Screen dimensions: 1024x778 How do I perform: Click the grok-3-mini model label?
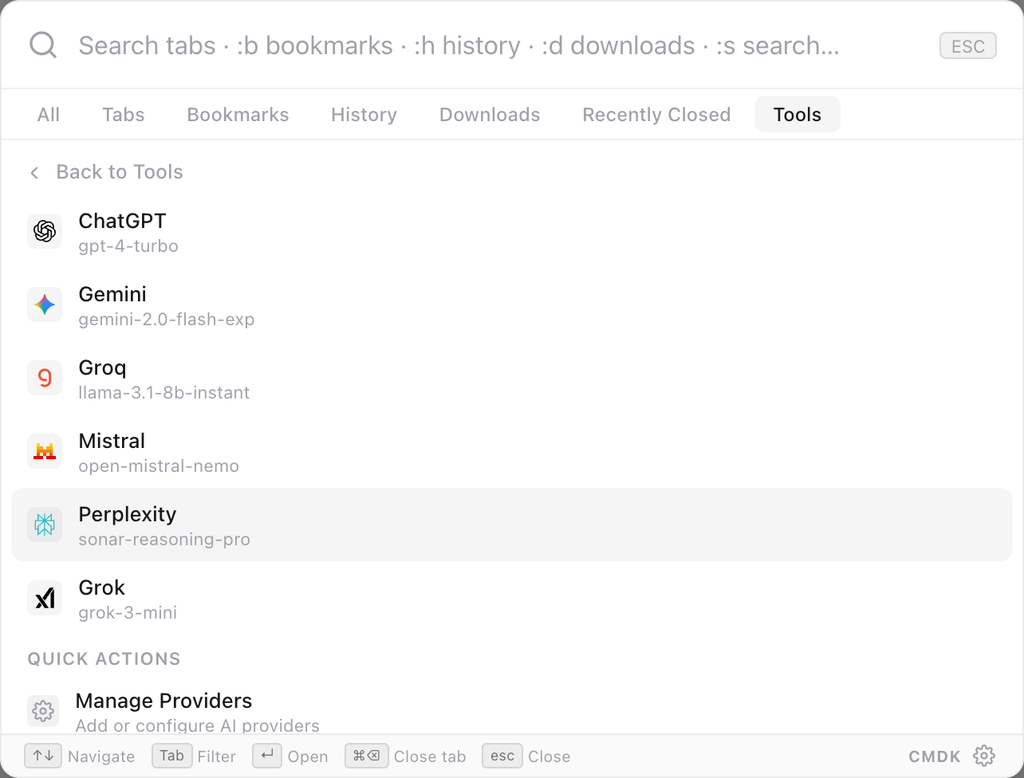click(127, 613)
